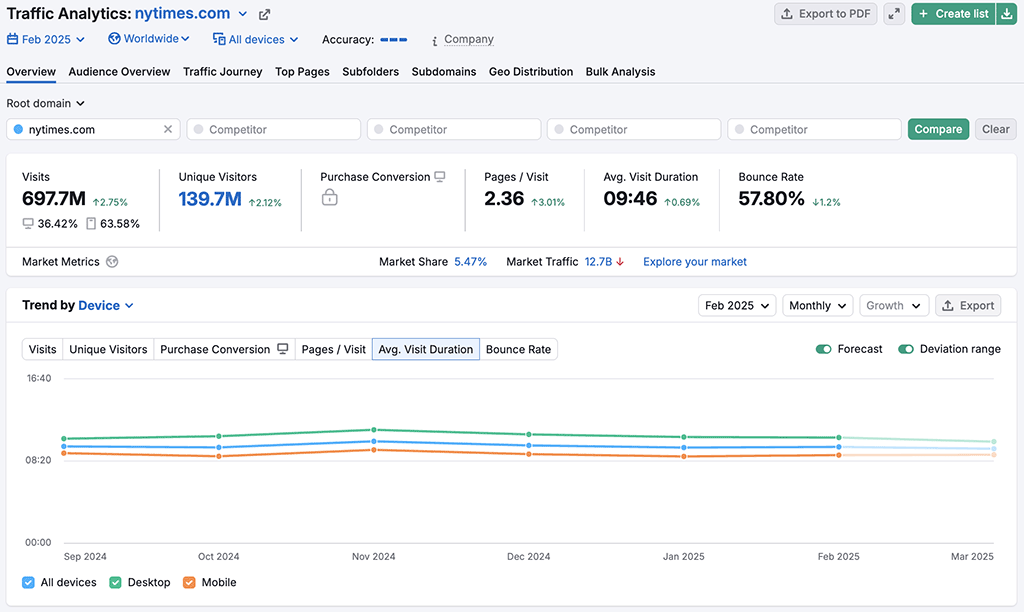Click the fullscreen expand icon
The height and width of the screenshot is (612, 1024).
pyautogui.click(x=894, y=14)
